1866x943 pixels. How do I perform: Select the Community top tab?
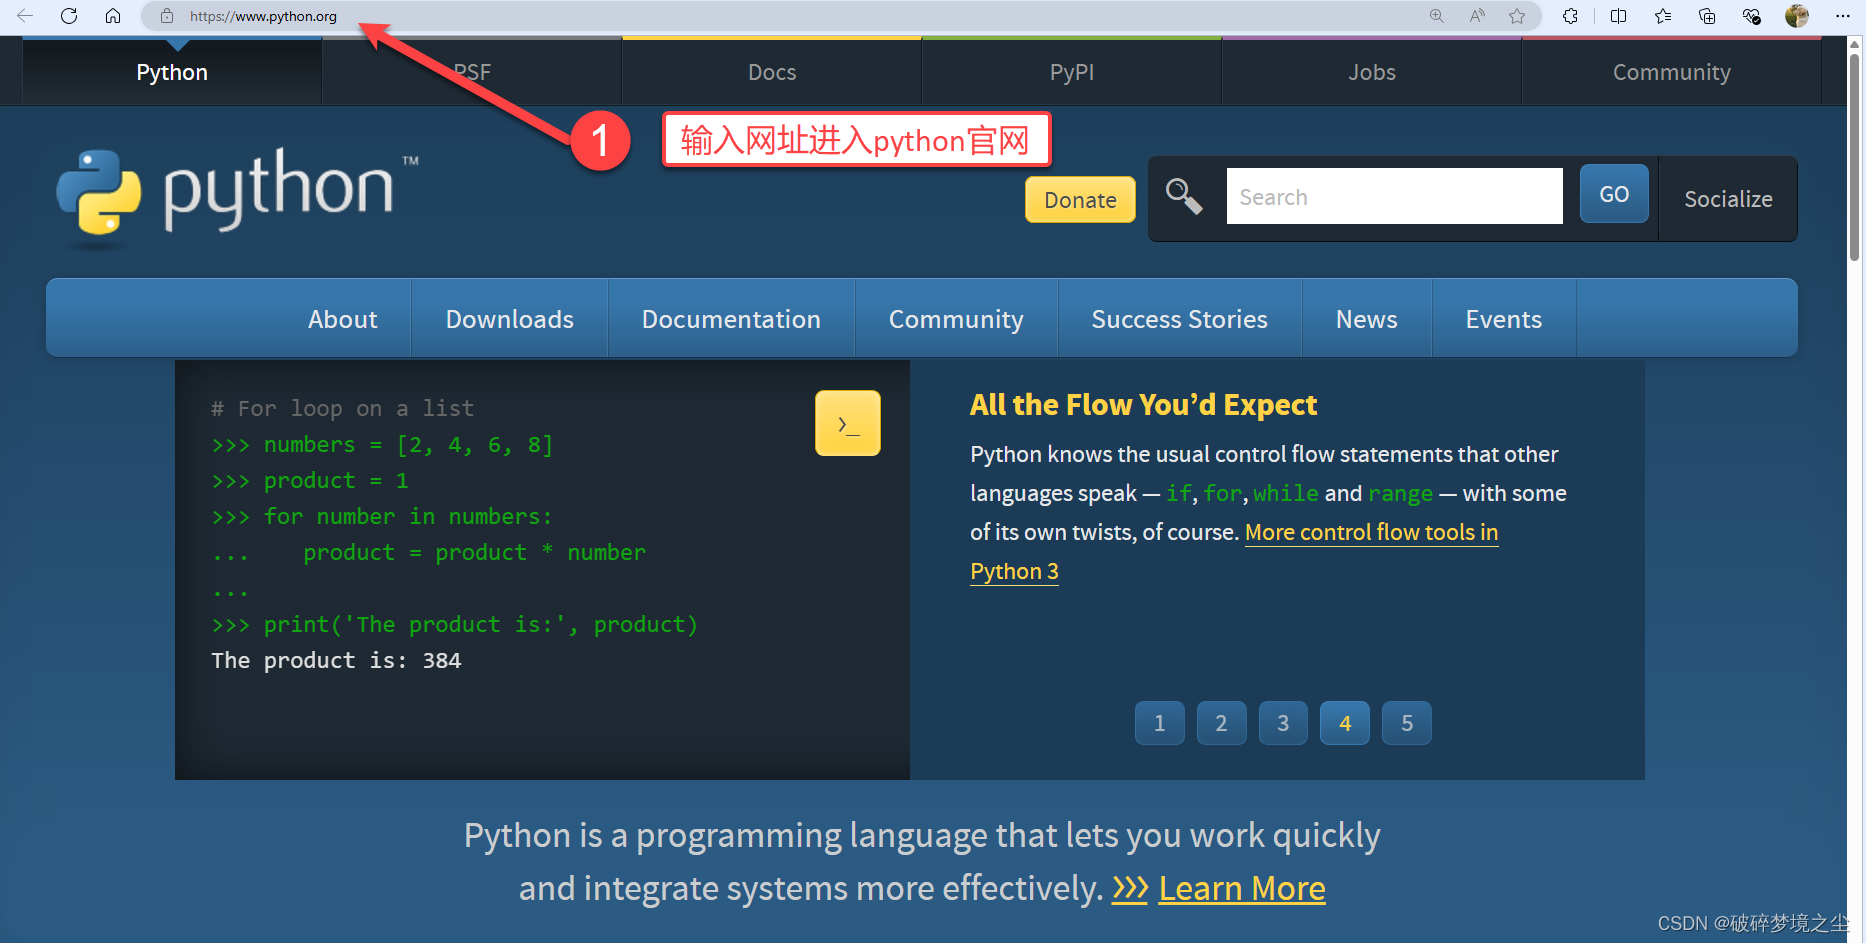[1672, 72]
